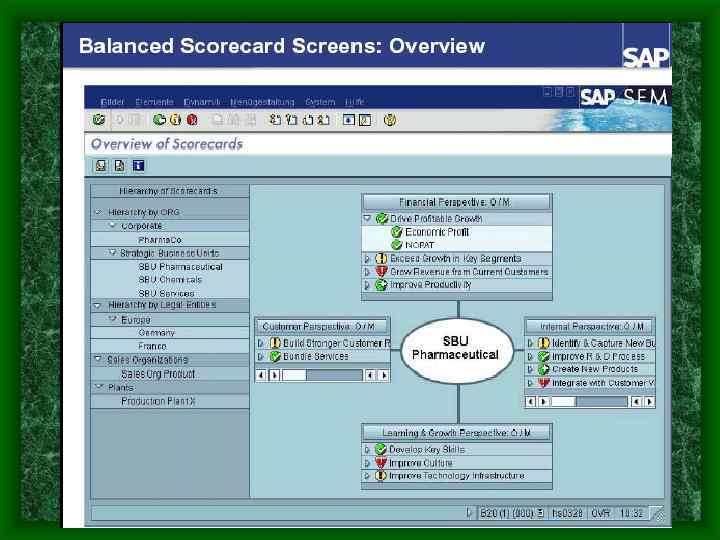Click the First Page toolbar icon
Image resolution: width=720 pixels, height=540 pixels.
275,120
